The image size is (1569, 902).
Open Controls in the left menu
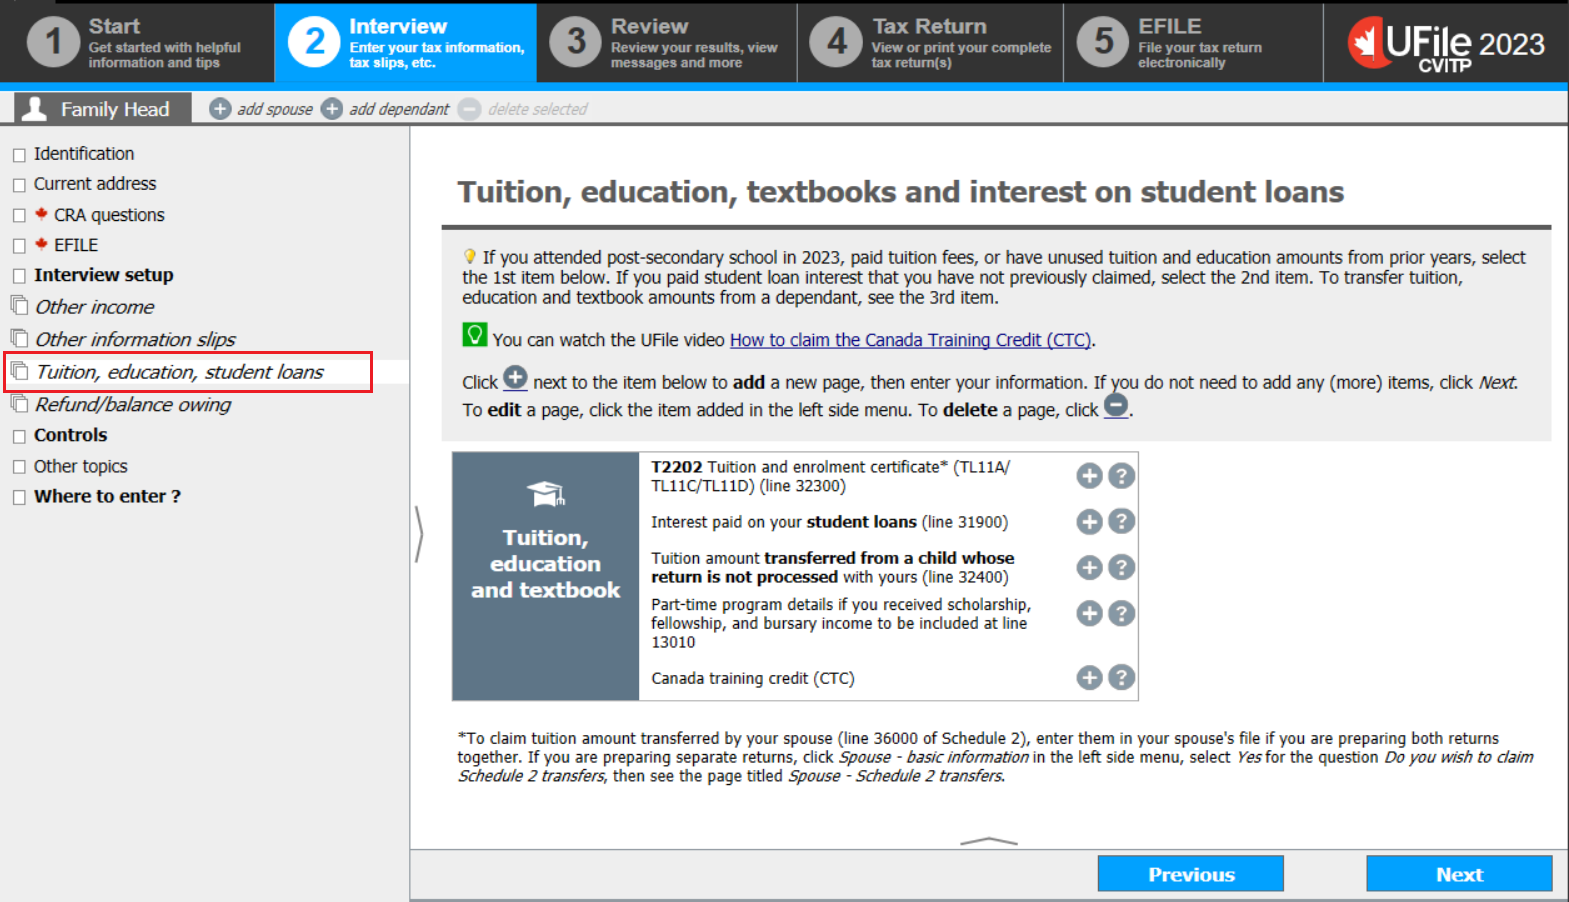70,435
